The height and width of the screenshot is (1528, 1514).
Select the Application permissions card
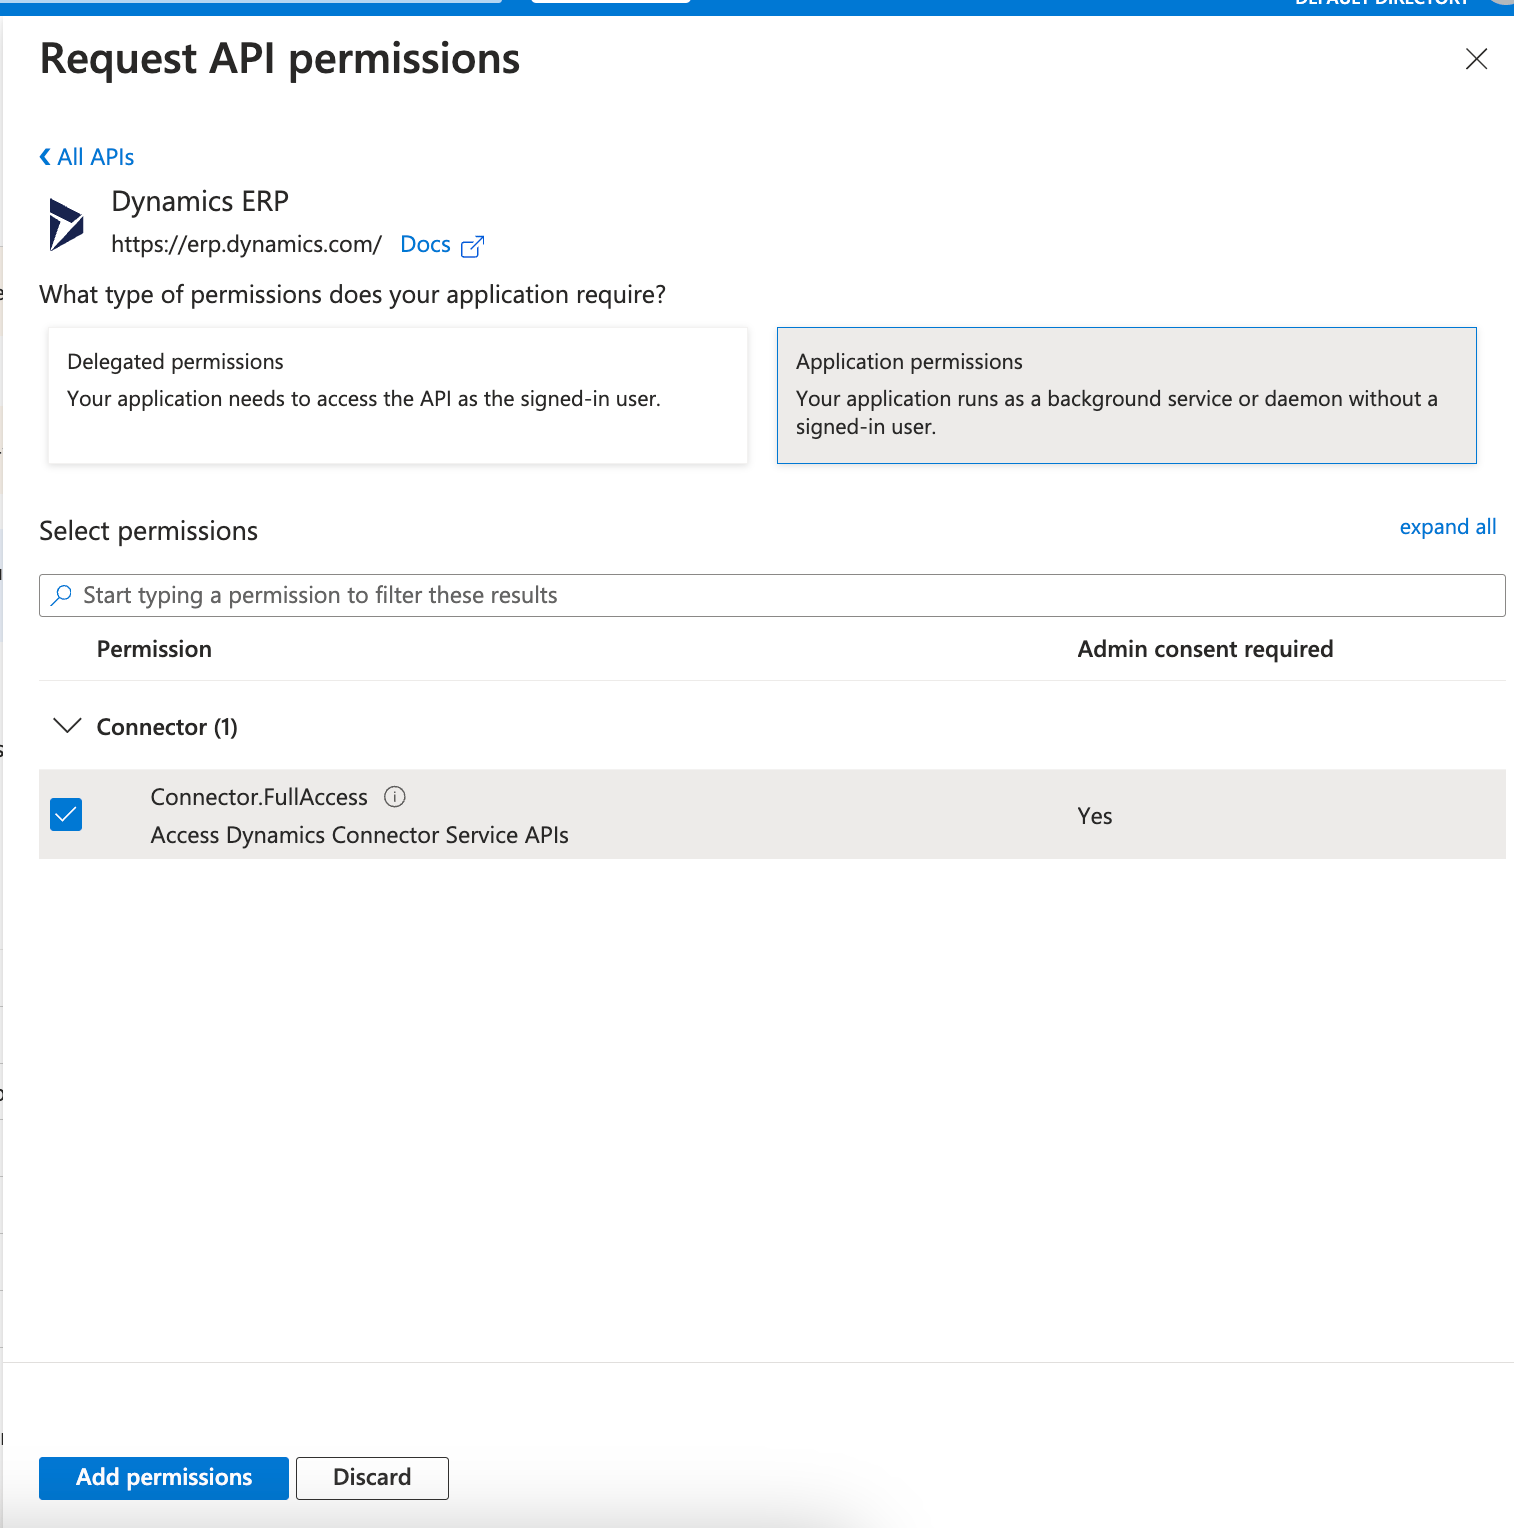1127,395
